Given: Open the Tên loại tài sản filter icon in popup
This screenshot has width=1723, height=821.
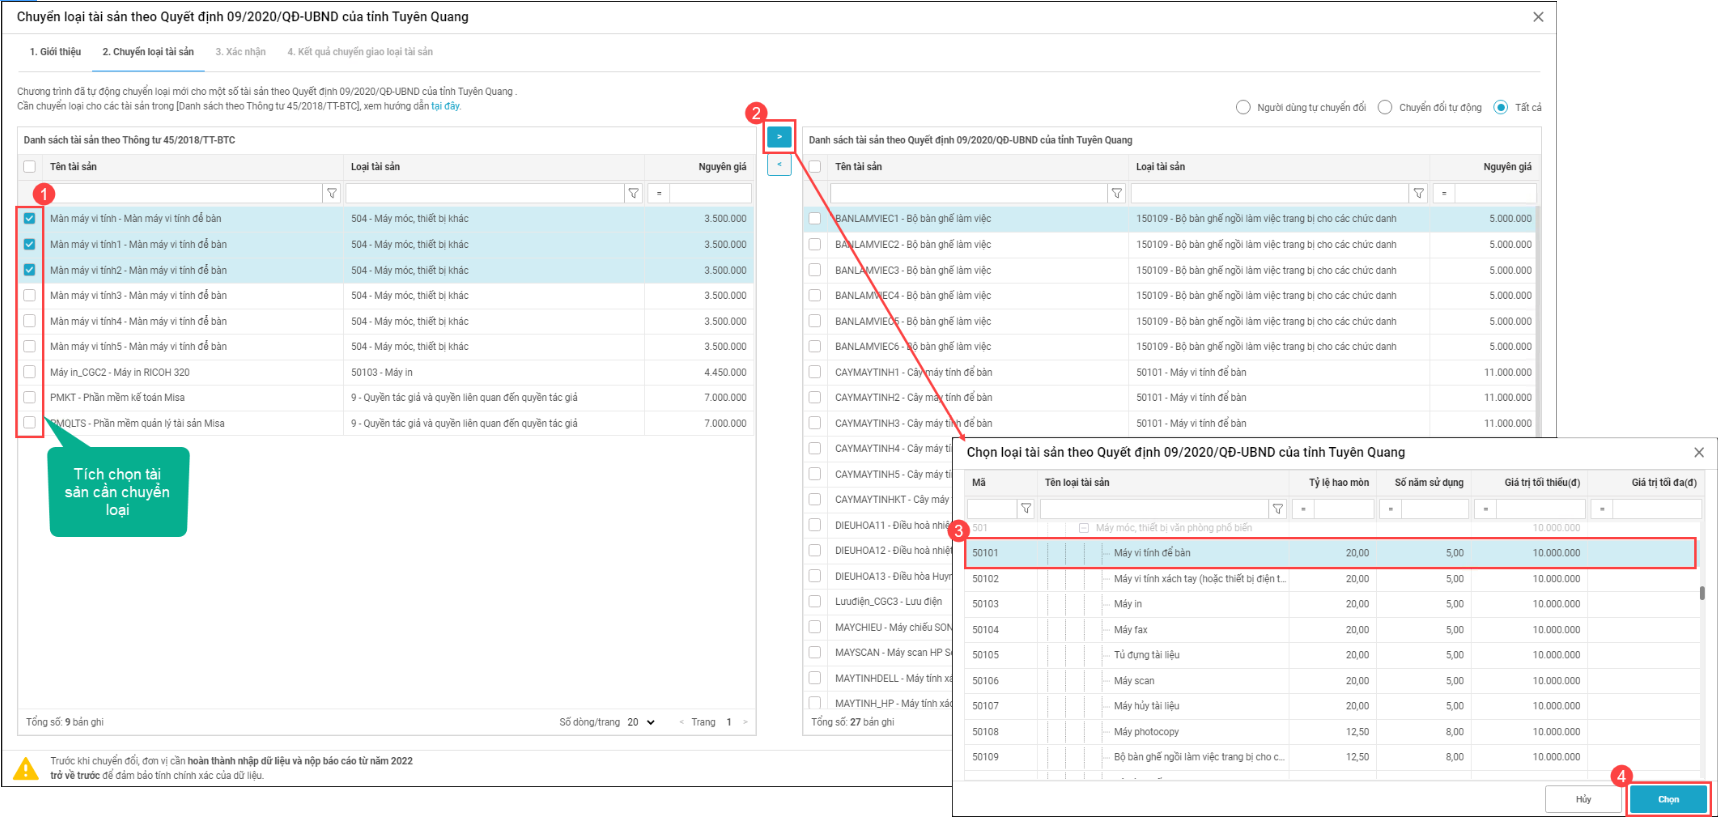Looking at the screenshot, I should (x=1277, y=509).
